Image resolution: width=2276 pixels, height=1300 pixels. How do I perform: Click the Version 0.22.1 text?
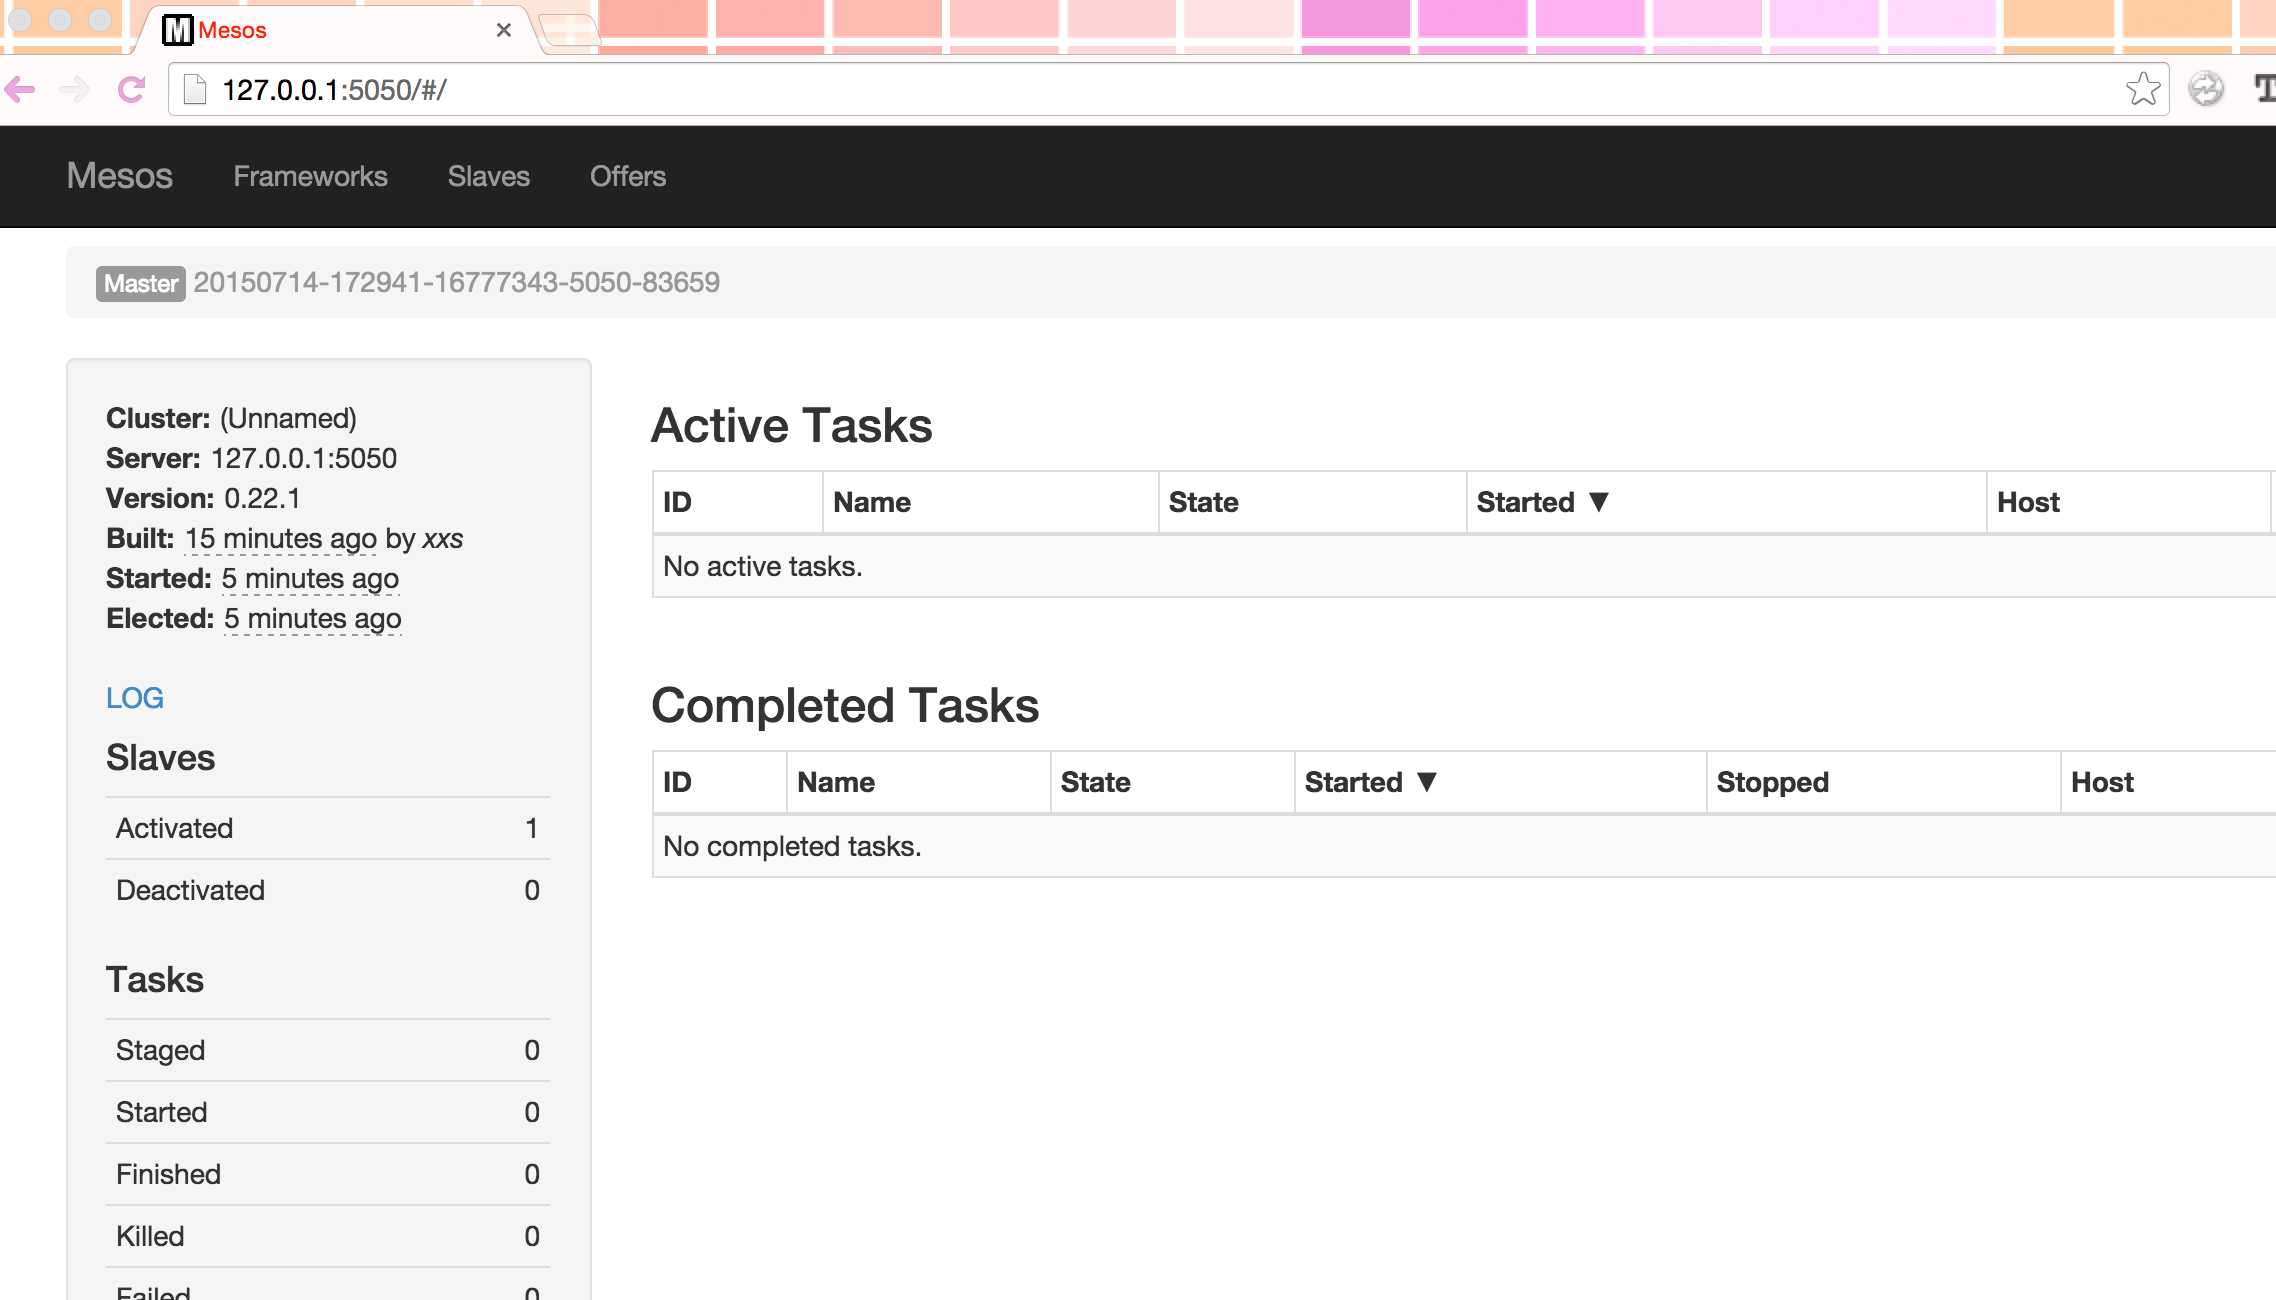203,498
